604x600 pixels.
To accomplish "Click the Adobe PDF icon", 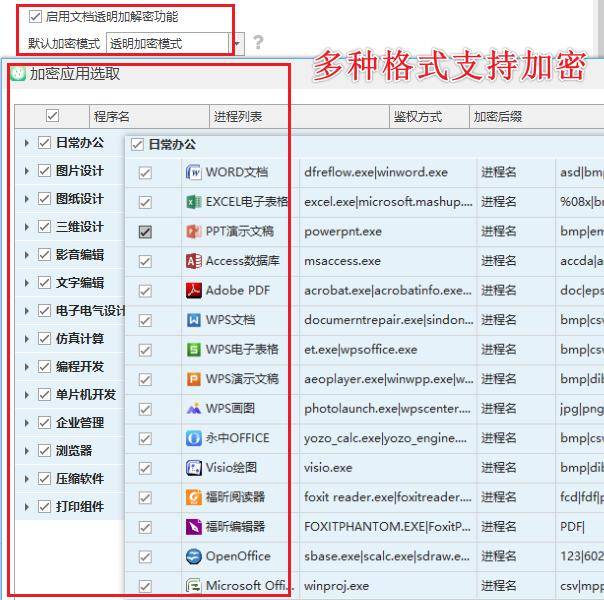I will [193, 290].
